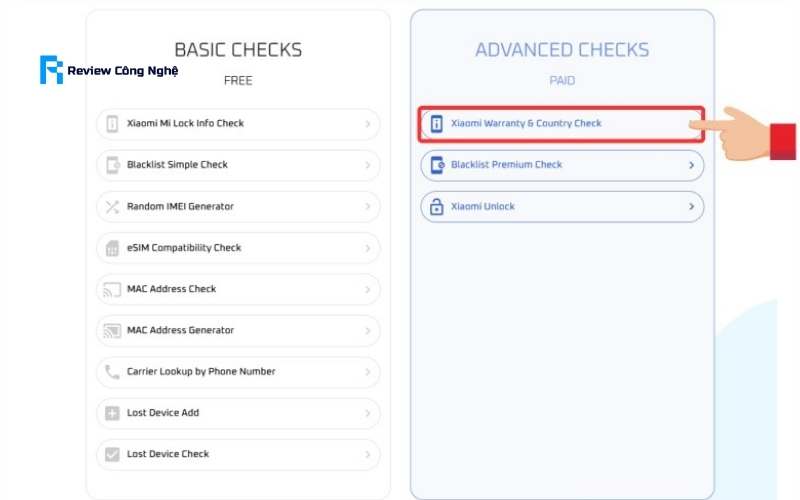Click the Carrier Lookup phone handset icon

tap(112, 371)
